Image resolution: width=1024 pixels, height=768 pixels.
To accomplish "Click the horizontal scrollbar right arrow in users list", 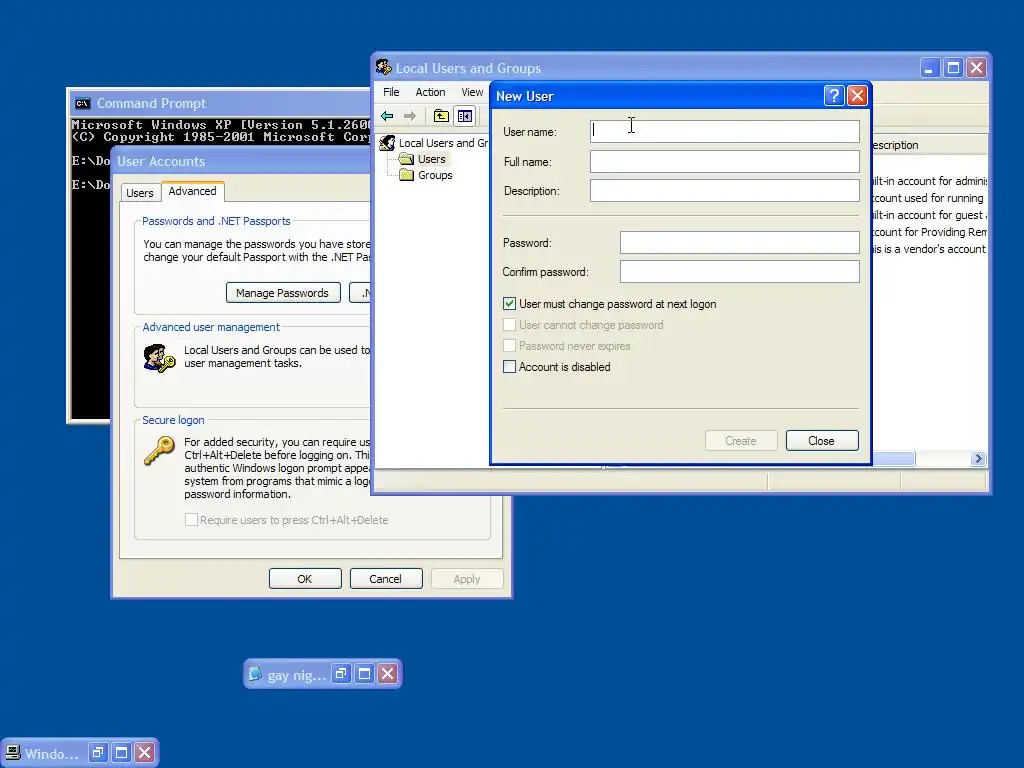I will [x=978, y=458].
